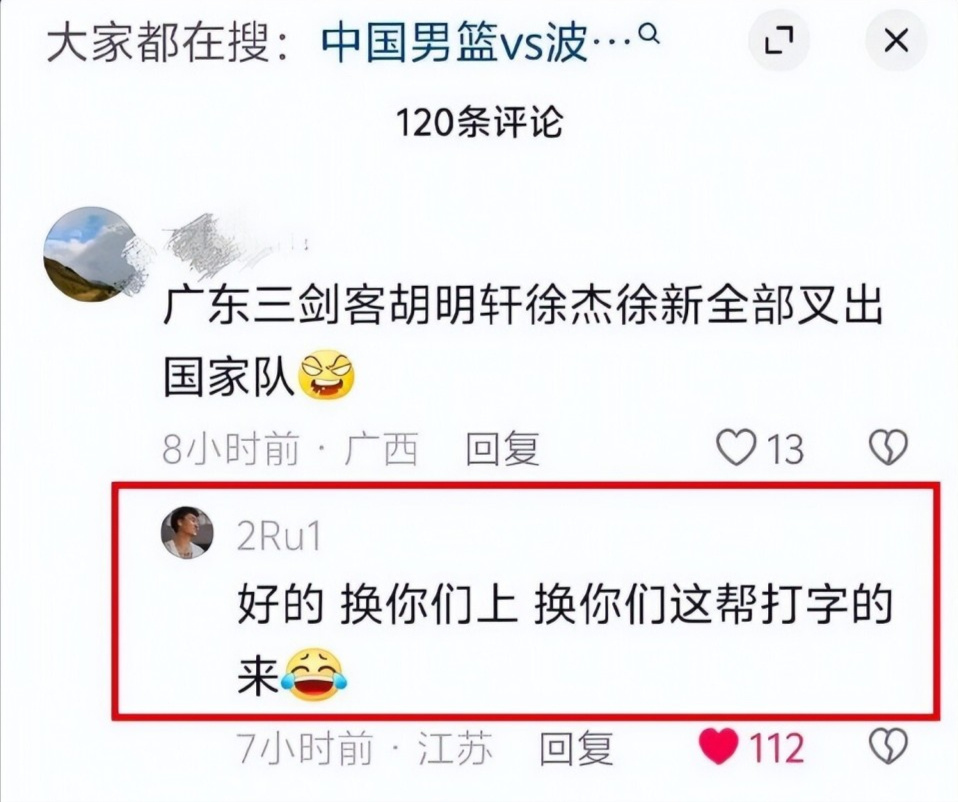Tap the grinning emoji after 国家队
The width and height of the screenshot is (958, 802).
pos(326,375)
